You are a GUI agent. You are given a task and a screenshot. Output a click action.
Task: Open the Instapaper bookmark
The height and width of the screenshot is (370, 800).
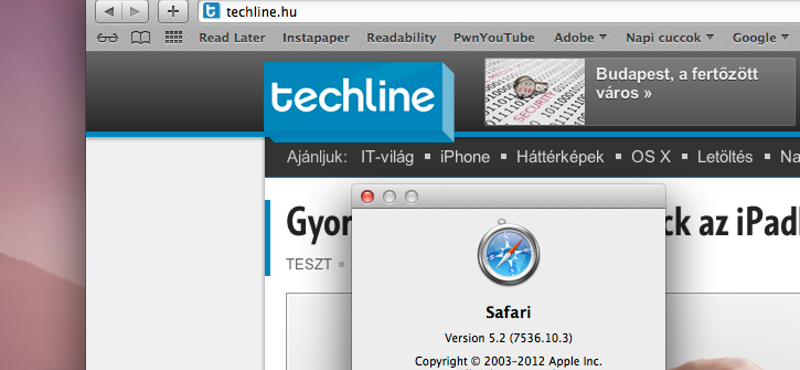click(x=316, y=38)
